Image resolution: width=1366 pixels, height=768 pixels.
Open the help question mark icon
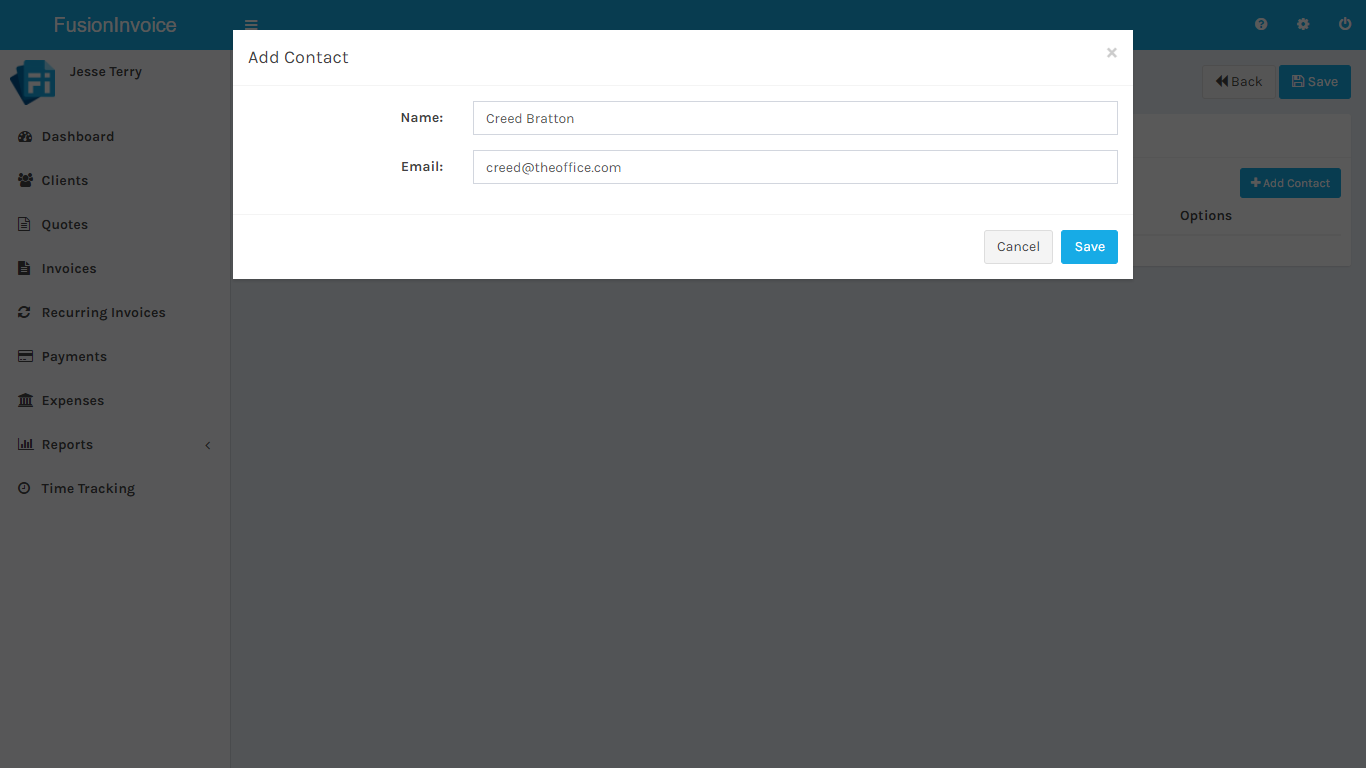(1261, 25)
